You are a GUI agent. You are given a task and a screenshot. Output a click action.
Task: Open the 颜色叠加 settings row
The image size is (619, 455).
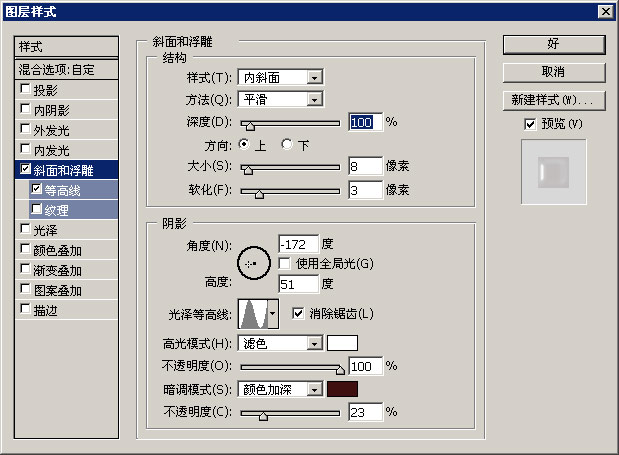66,250
